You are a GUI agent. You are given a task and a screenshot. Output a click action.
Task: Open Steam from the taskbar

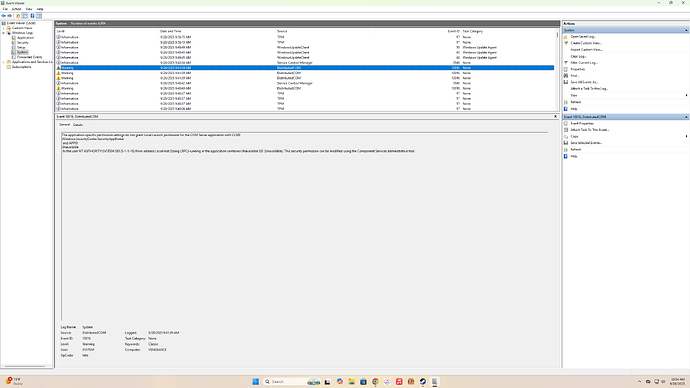point(422,381)
